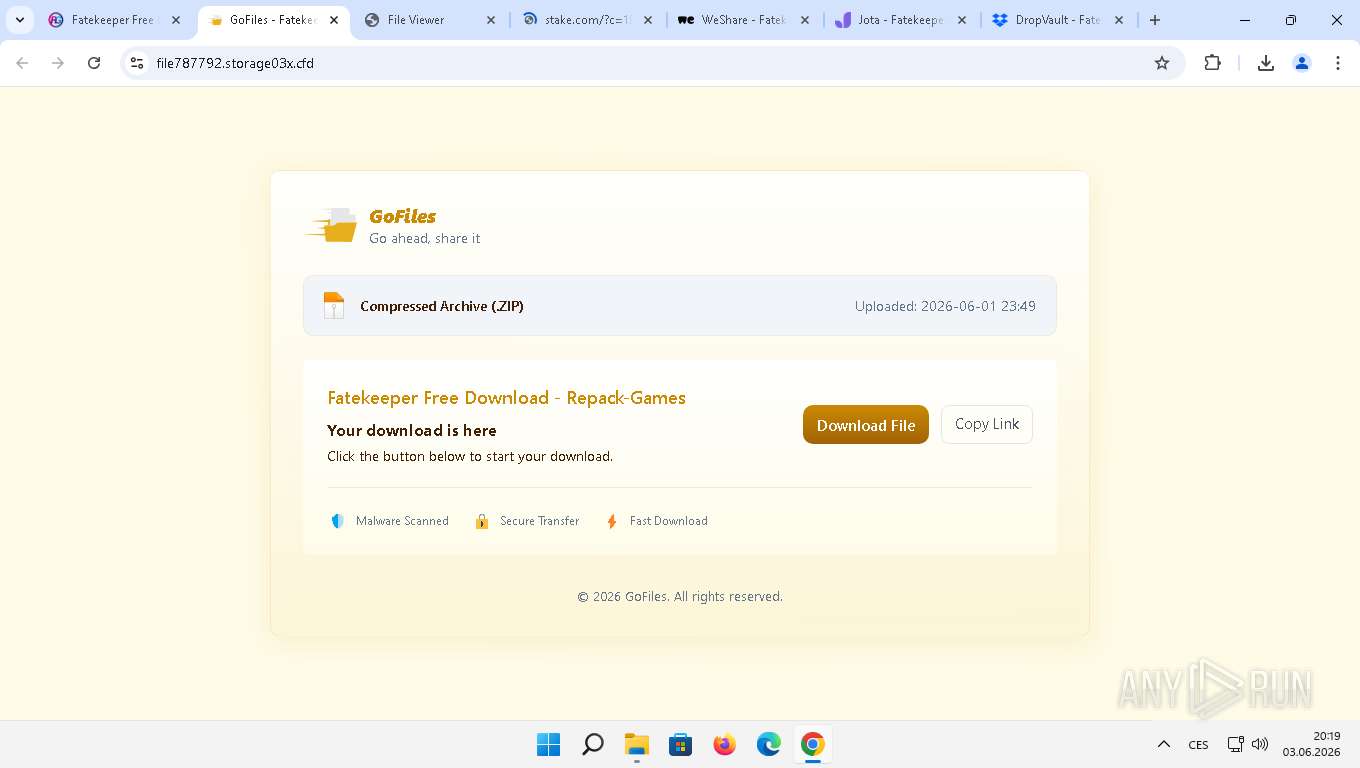The width and height of the screenshot is (1360, 768).
Task: Close the DropVault tab
Action: tap(1119, 20)
